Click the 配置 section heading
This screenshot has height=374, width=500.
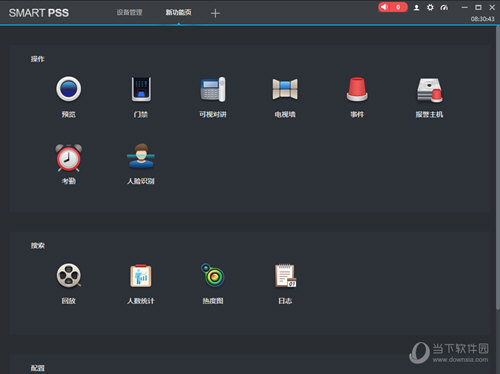coord(37,368)
